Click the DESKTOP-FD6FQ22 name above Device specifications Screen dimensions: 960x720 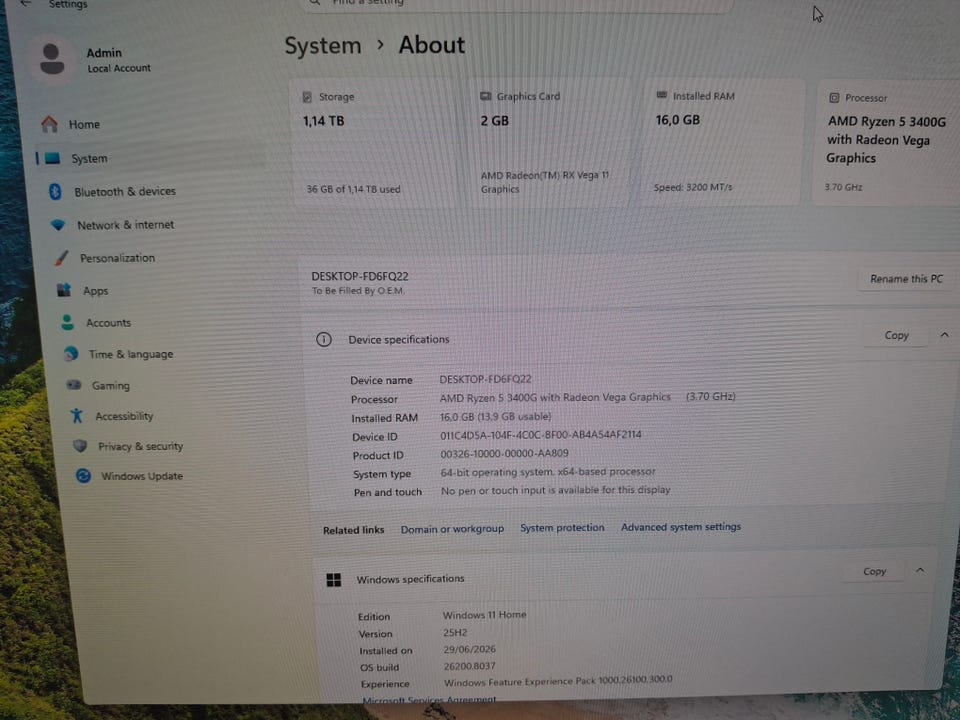tap(359, 276)
